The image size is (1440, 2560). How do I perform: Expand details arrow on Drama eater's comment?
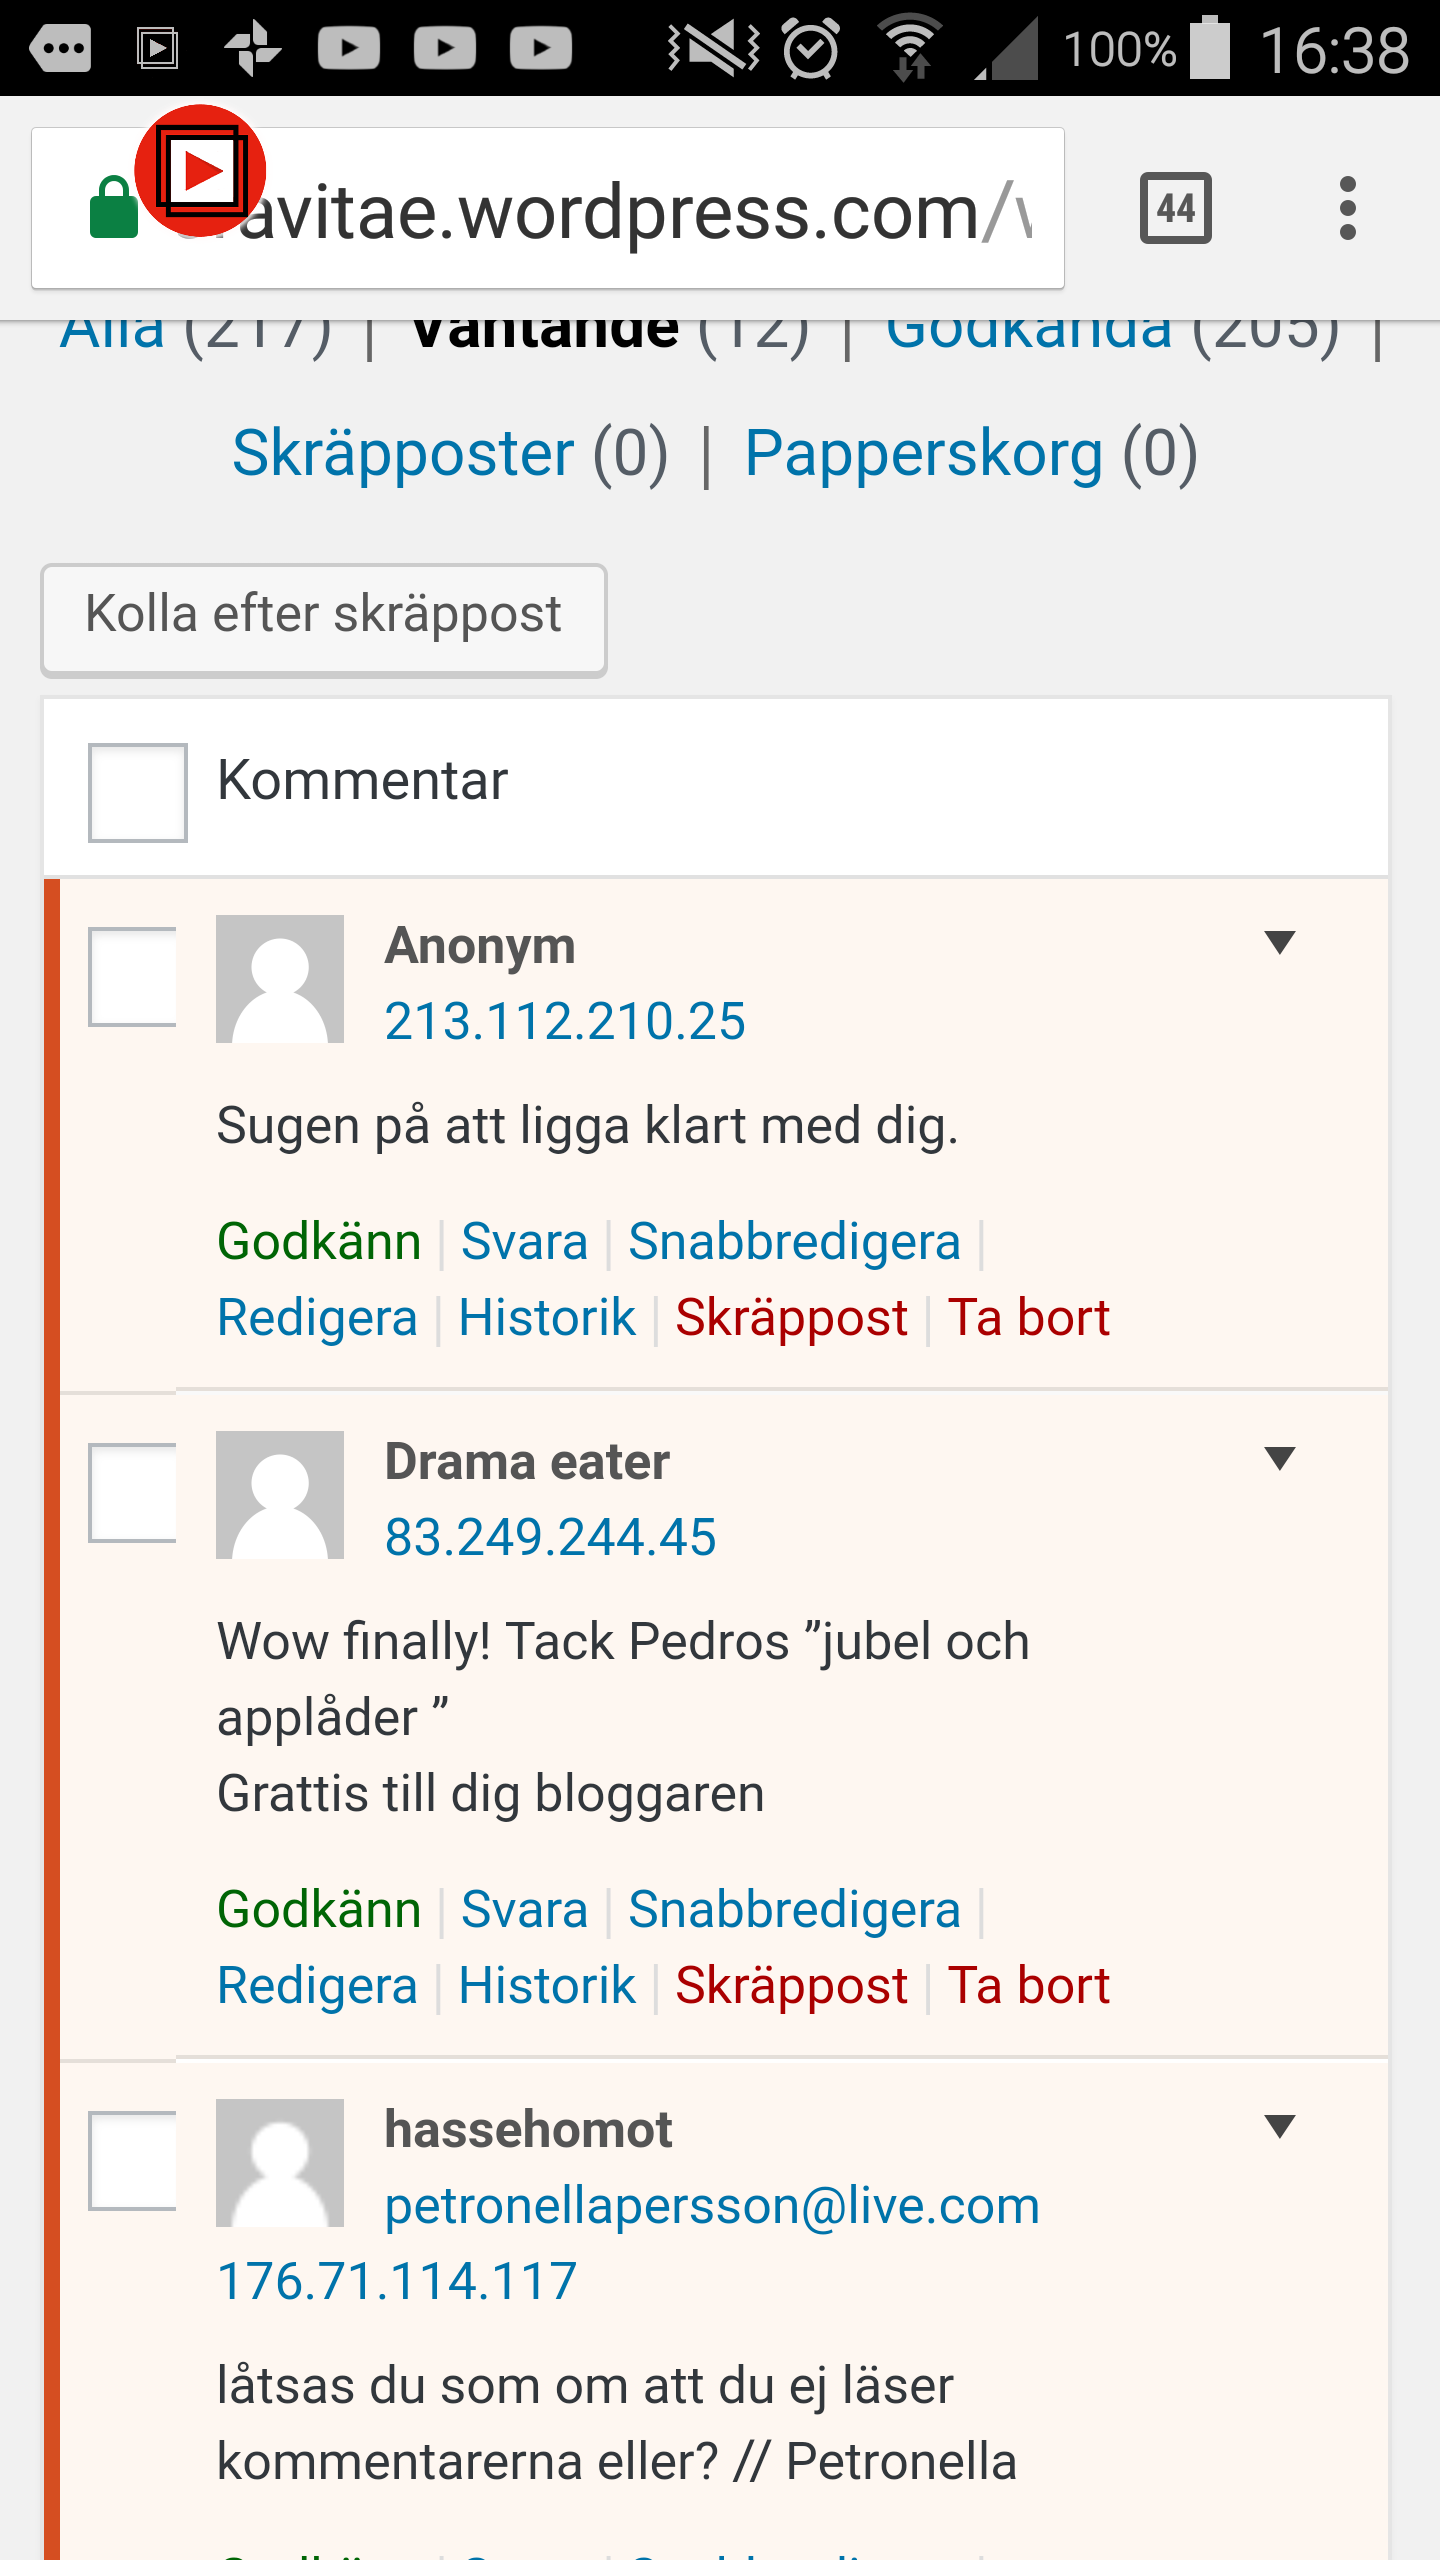click(x=1279, y=1458)
